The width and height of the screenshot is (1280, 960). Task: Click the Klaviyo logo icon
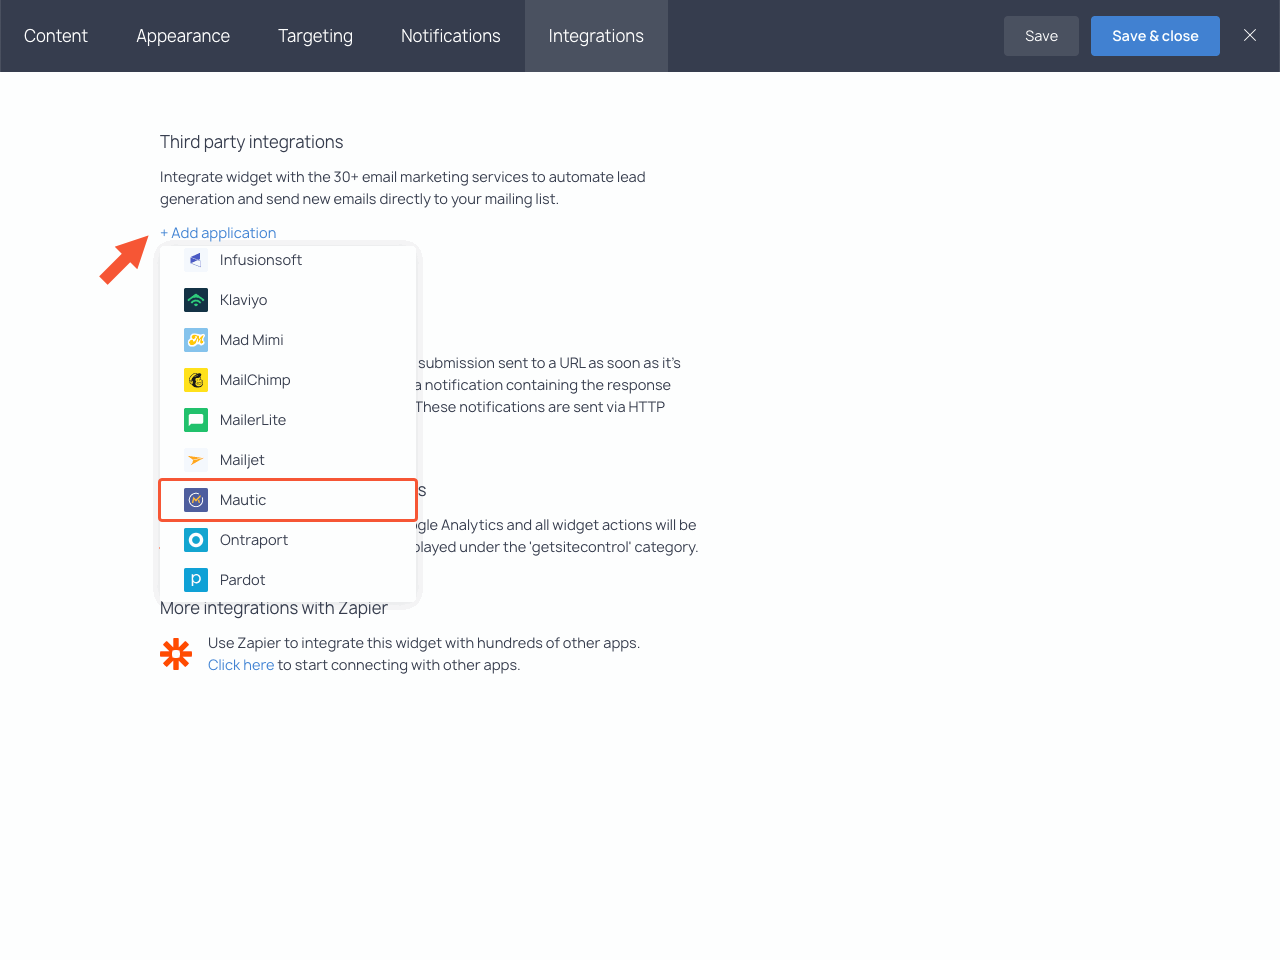pyautogui.click(x=196, y=300)
